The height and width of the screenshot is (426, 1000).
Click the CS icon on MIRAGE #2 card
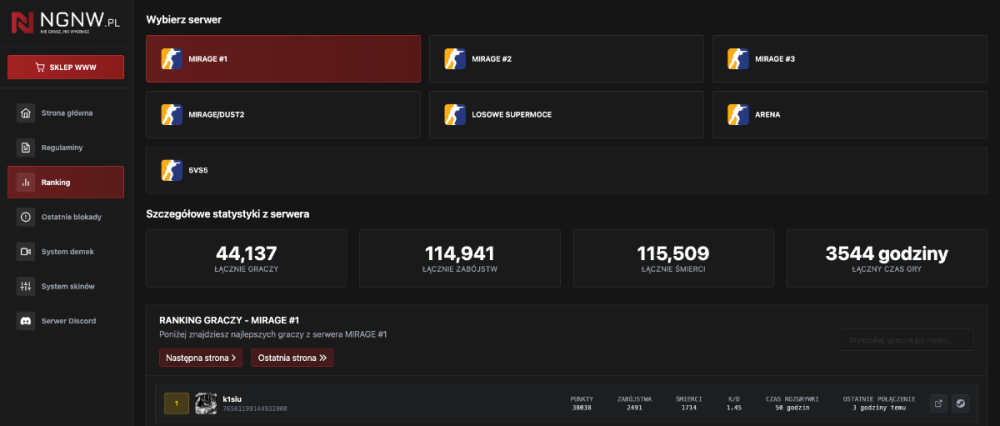click(455, 59)
